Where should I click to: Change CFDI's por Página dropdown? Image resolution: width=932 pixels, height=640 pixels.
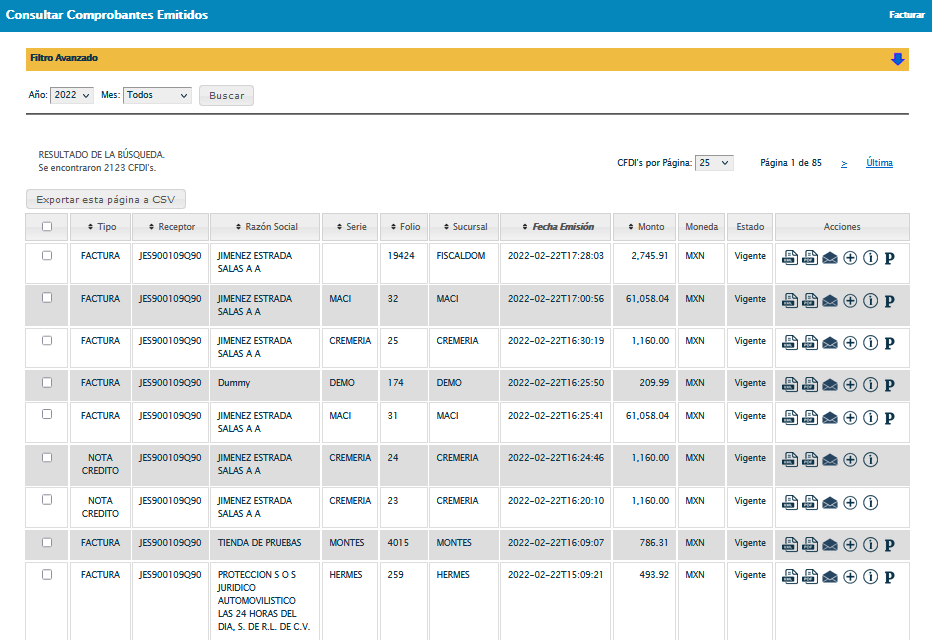(x=714, y=163)
